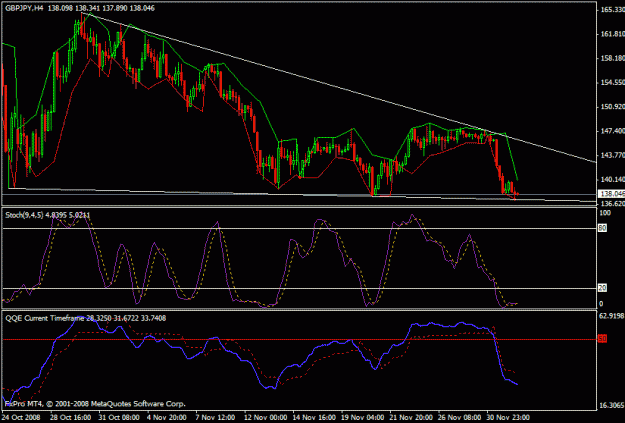This screenshot has height=423, width=625.
Task: Click the 7 Nov 12:00 time label
Action: 215,418
